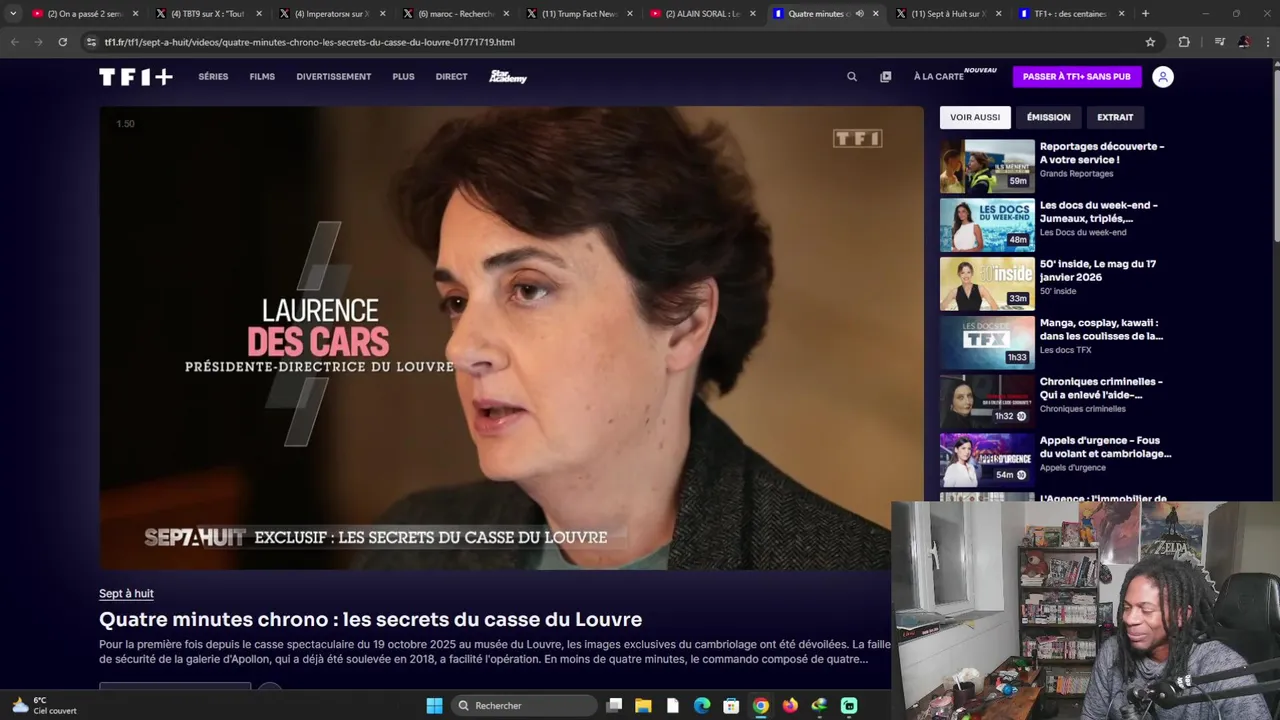Screen dimensions: 1280x720
Task: Click the Les docs TFX 1h33 thumbnail
Action: [987, 343]
